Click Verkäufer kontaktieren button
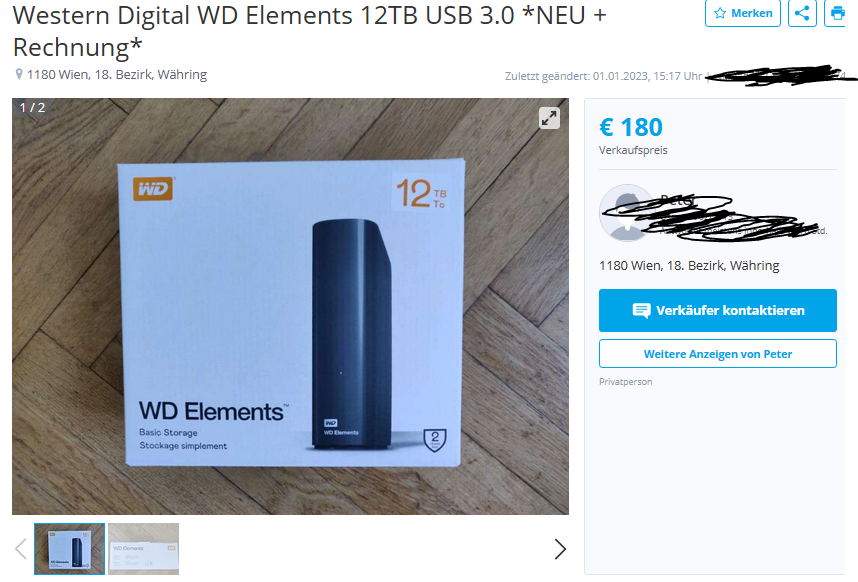This screenshot has height=582, width=858. [717, 310]
